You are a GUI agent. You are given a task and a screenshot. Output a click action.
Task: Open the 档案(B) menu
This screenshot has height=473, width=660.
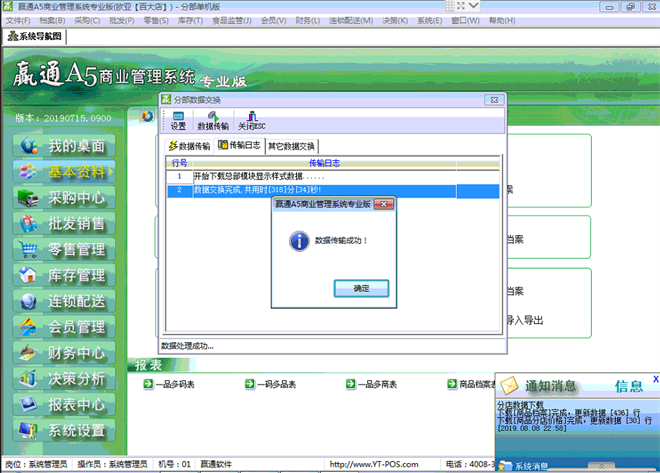pos(52,21)
